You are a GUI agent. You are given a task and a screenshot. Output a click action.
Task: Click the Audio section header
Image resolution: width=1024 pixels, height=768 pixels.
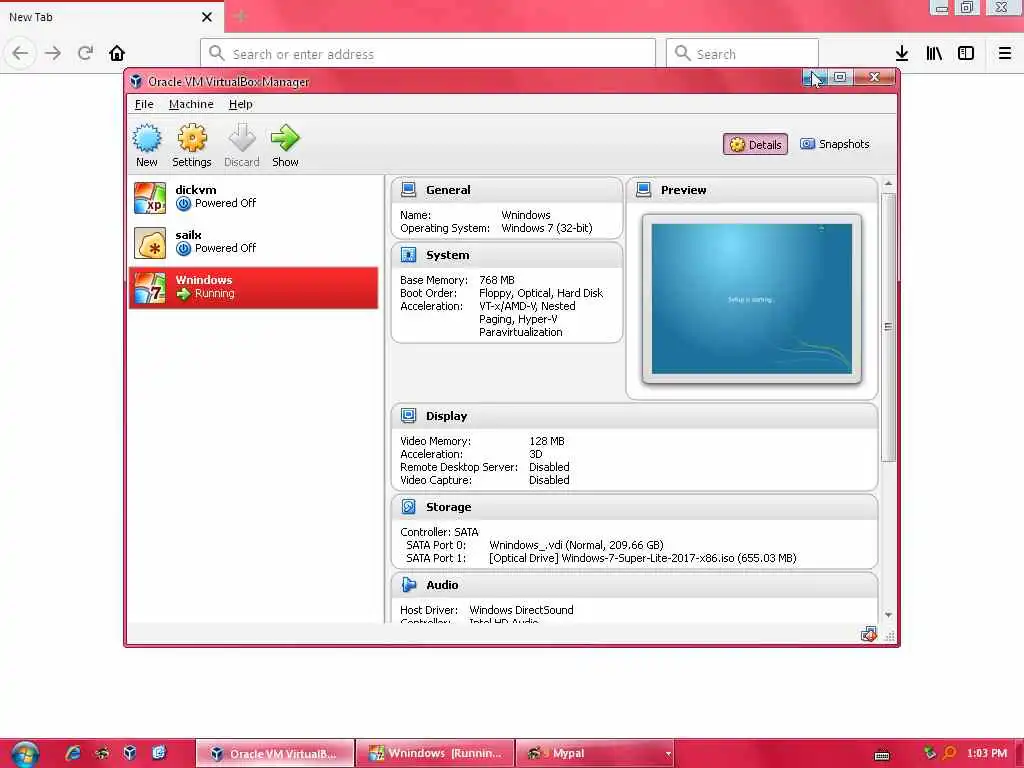(634, 585)
